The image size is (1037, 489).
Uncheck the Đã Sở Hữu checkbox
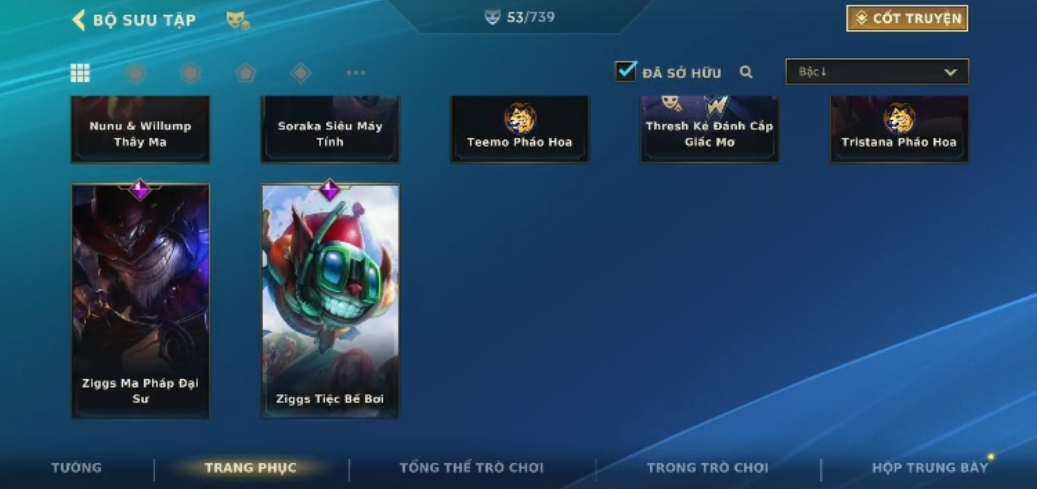[625, 71]
